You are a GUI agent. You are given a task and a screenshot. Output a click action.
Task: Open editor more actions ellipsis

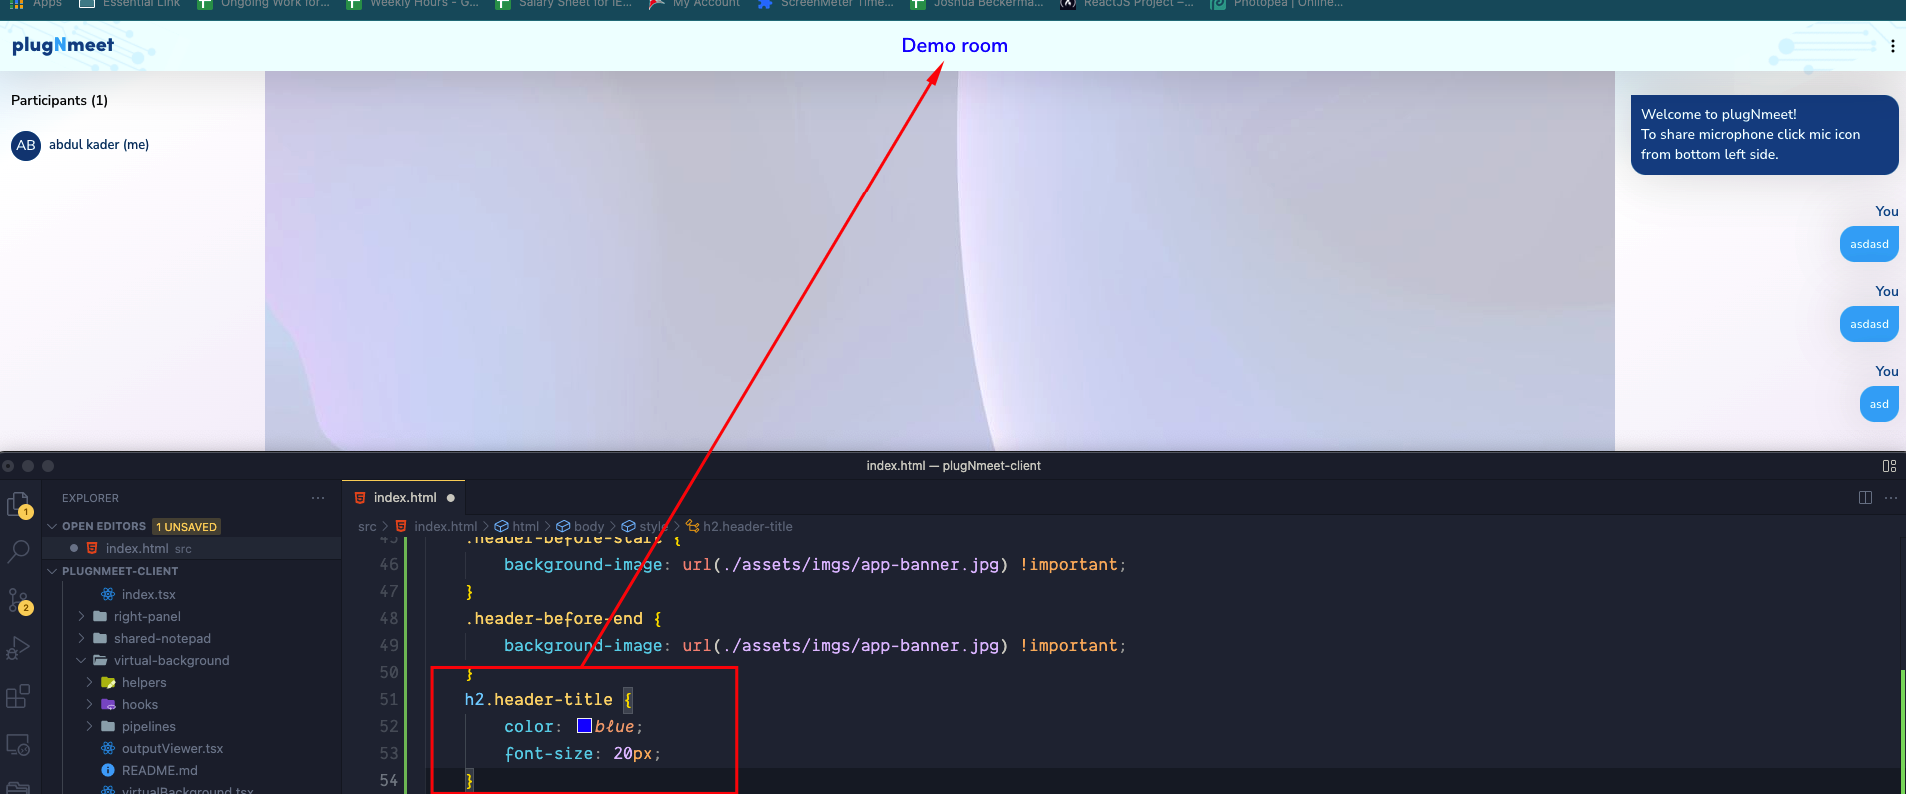(1890, 498)
